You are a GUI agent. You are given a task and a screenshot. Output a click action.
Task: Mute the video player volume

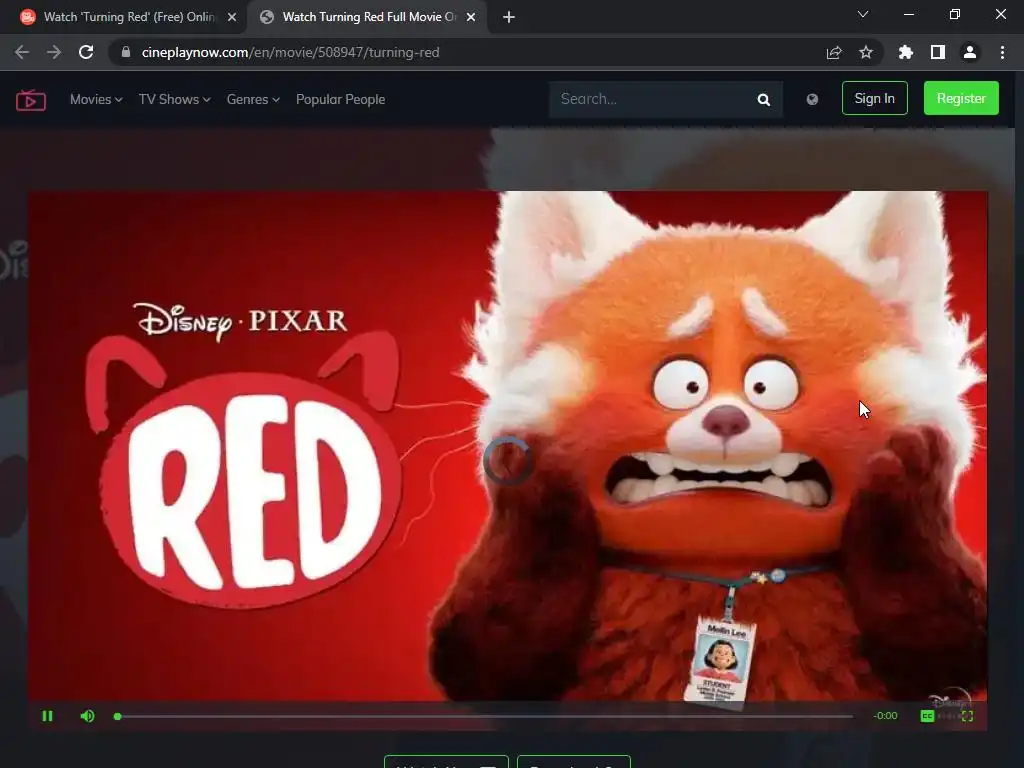tap(87, 716)
